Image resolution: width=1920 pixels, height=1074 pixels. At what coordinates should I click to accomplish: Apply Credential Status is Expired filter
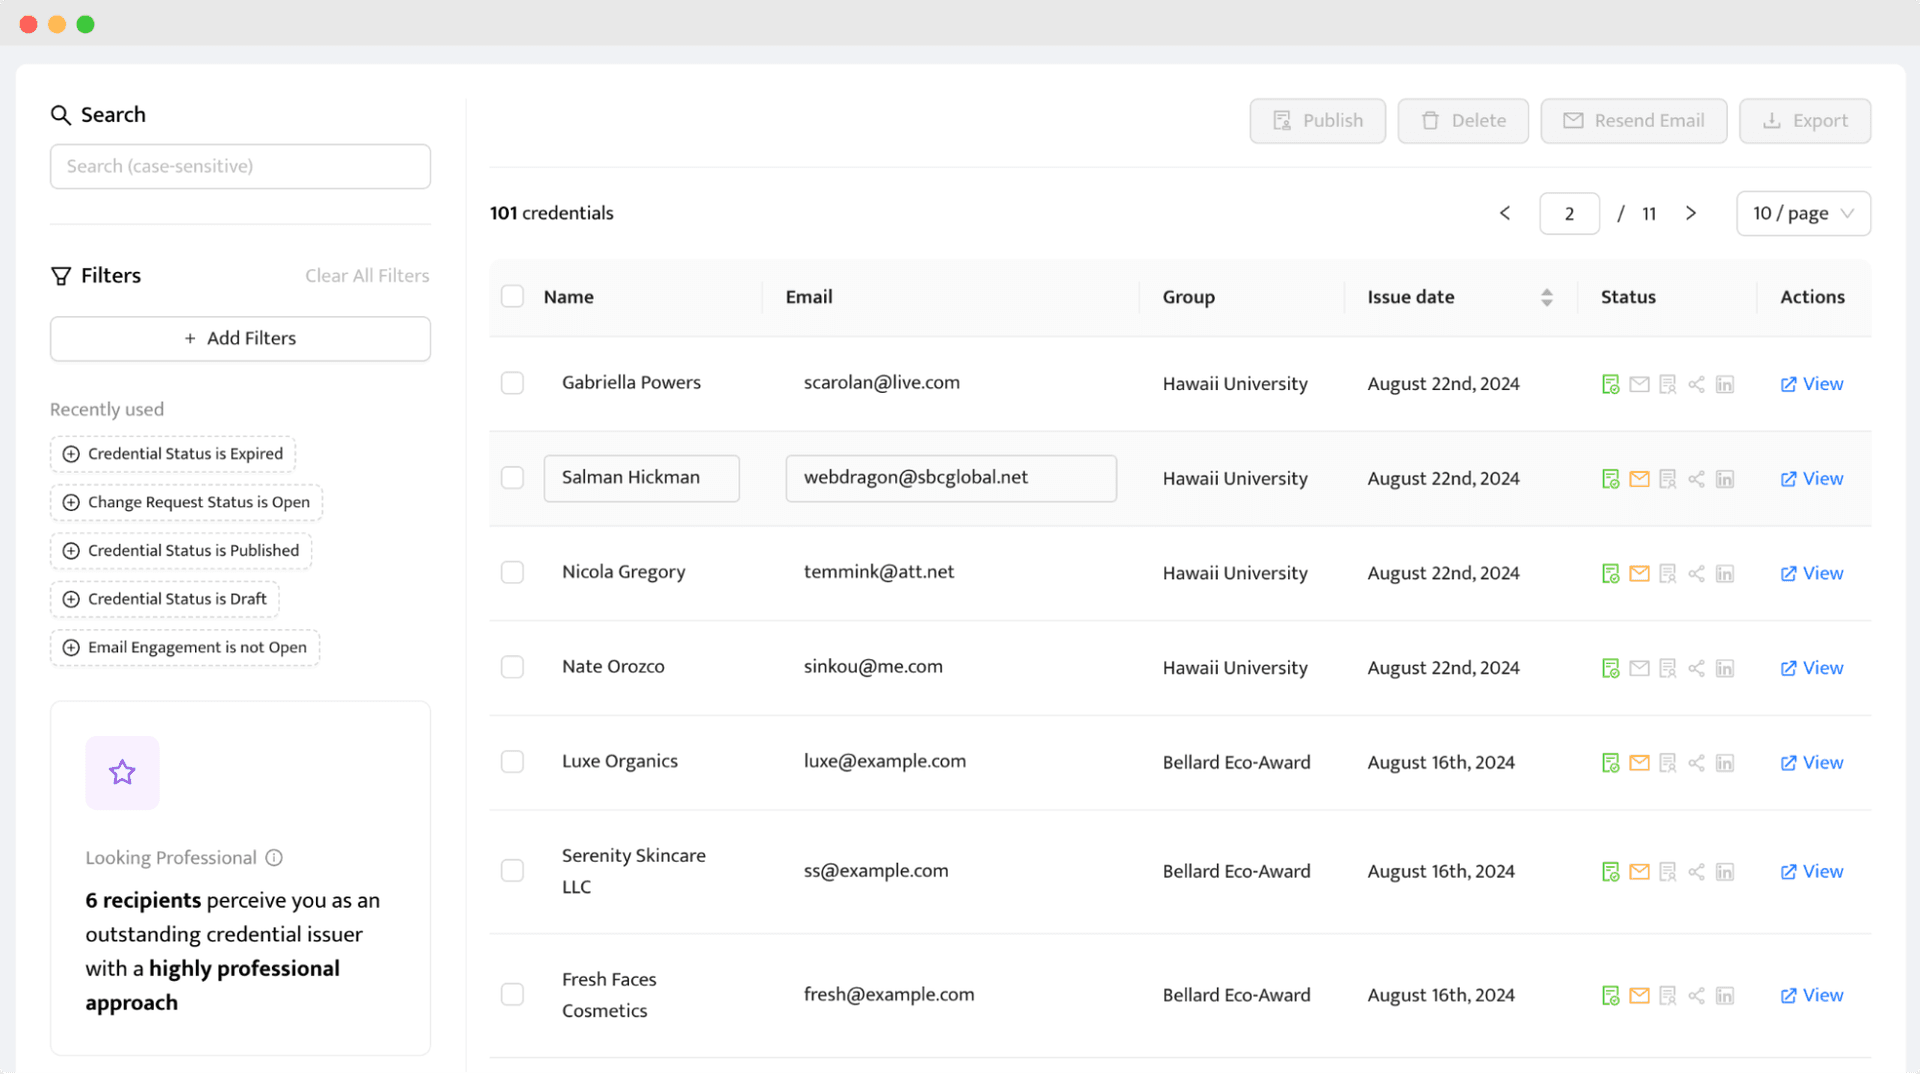173,454
